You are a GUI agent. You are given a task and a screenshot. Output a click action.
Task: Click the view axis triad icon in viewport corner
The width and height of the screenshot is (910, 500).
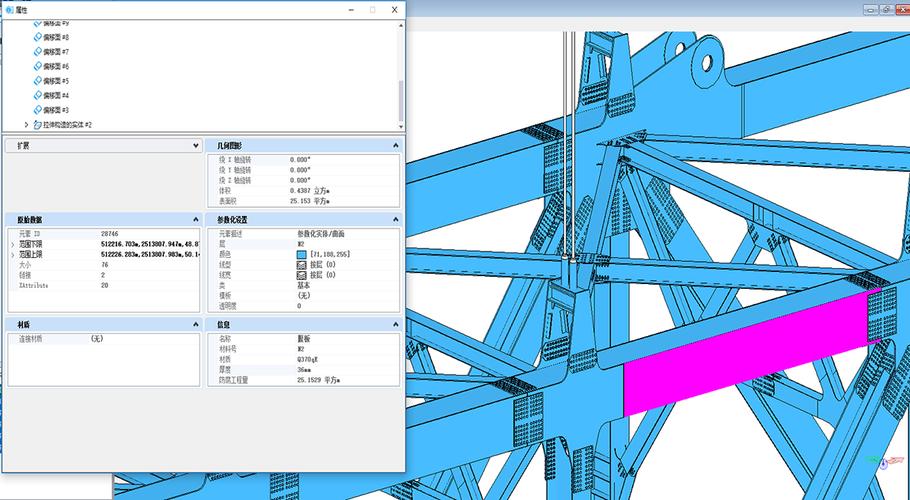click(x=884, y=462)
